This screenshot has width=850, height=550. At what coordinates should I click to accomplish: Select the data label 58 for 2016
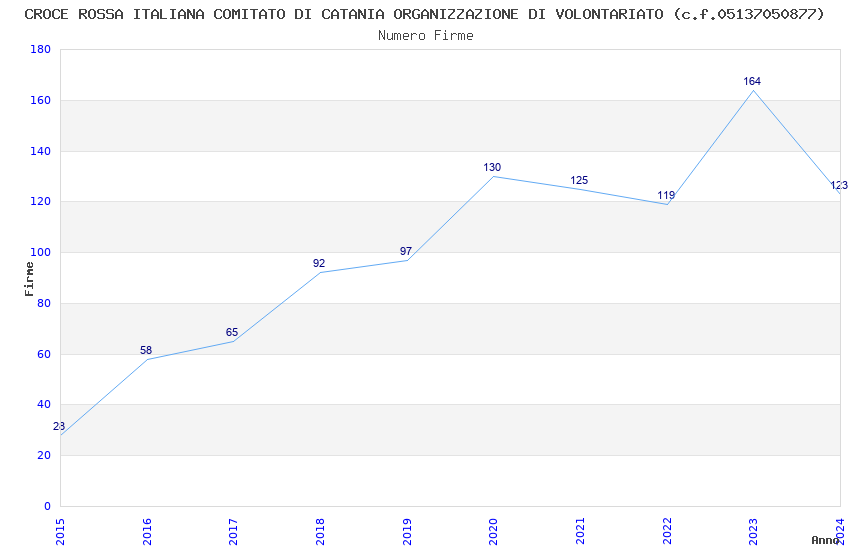click(x=146, y=351)
